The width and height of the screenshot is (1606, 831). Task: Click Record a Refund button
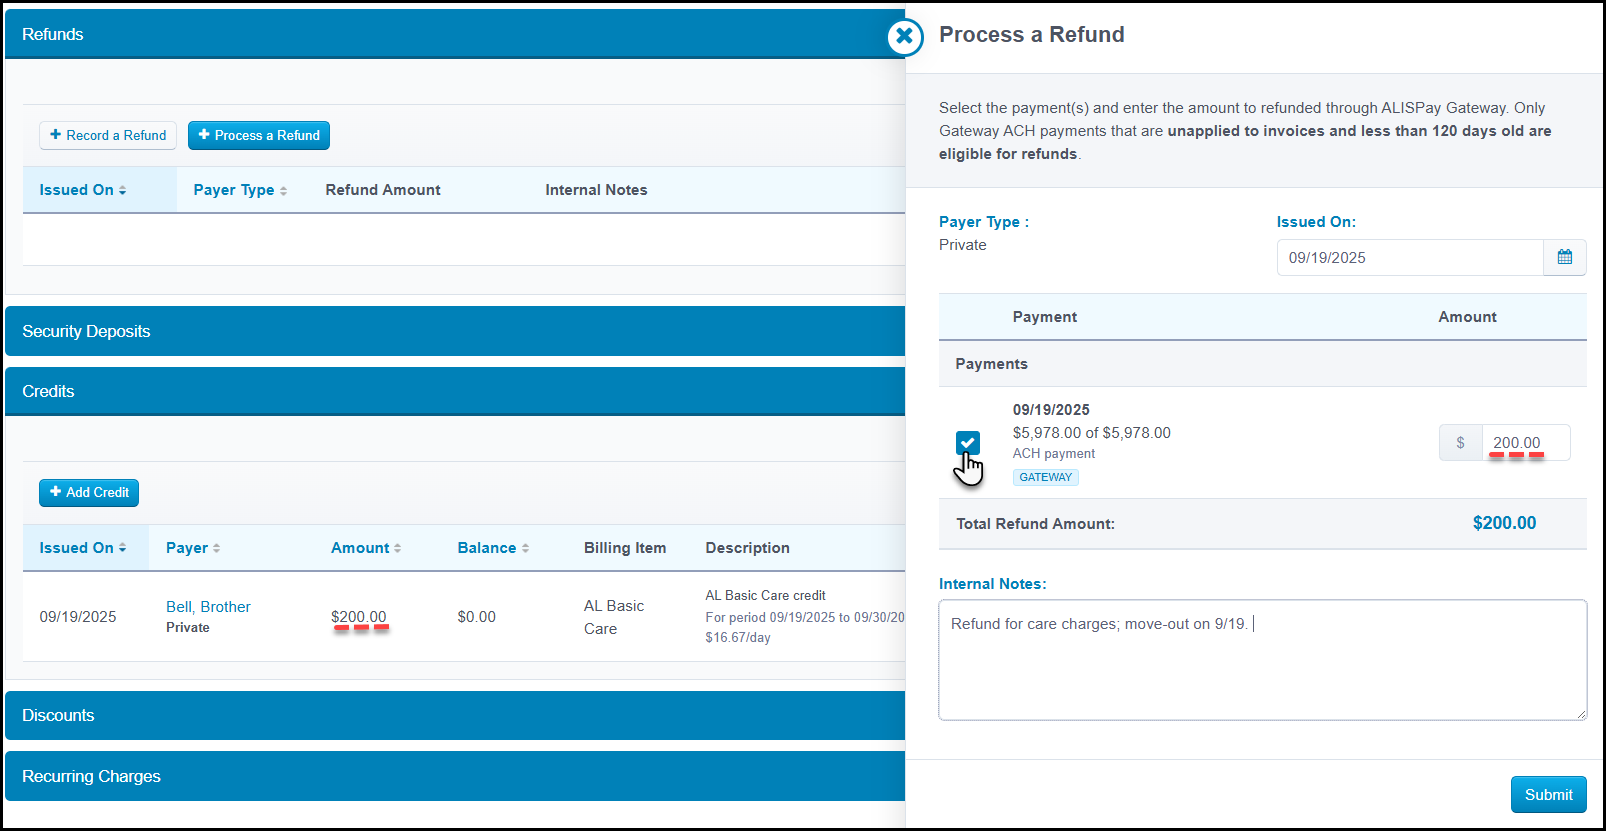(108, 135)
